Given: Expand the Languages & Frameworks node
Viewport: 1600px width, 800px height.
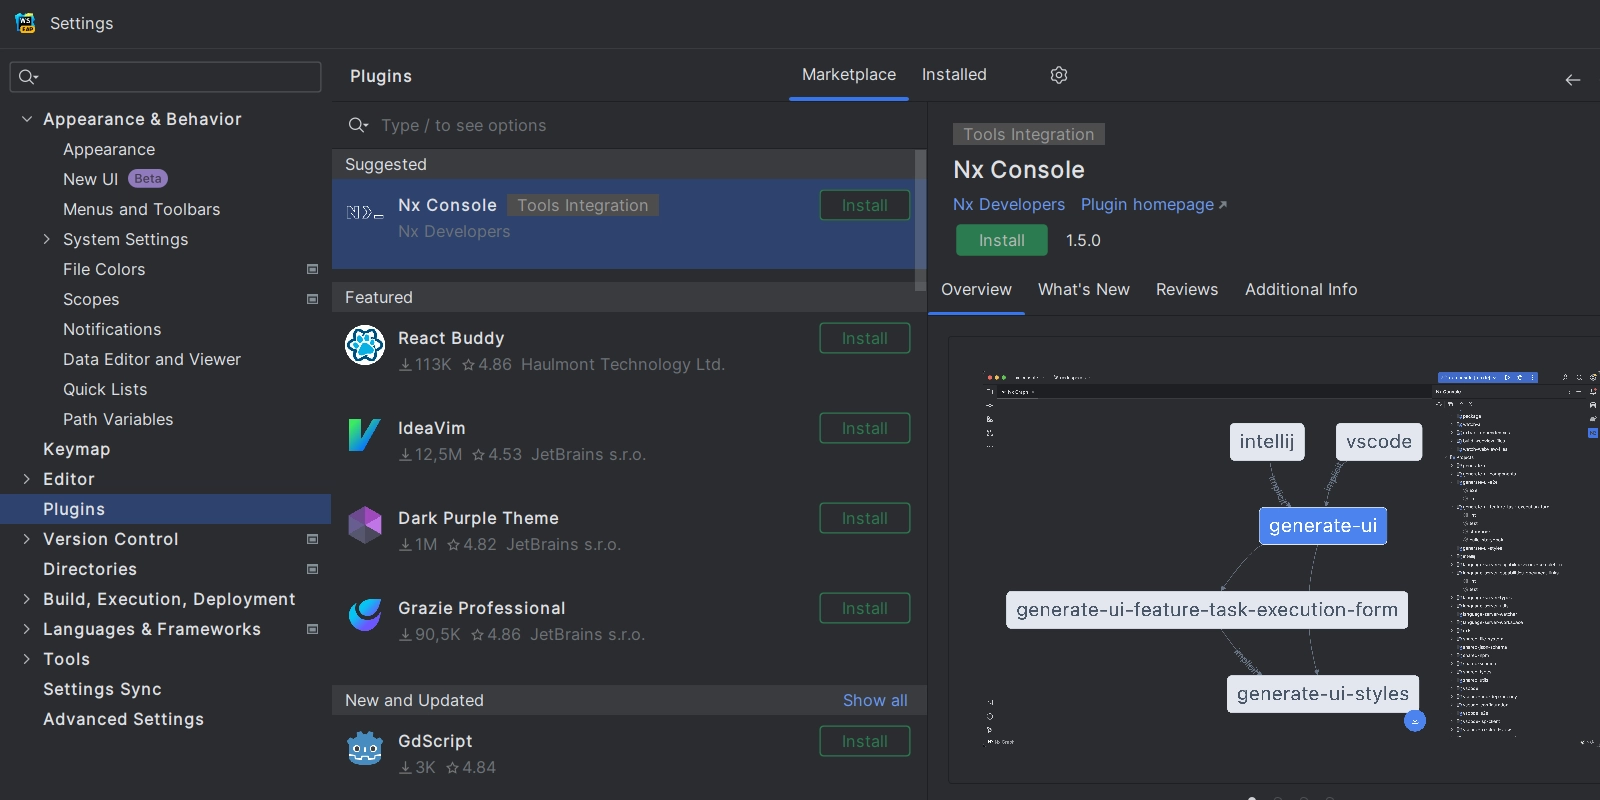Looking at the screenshot, I should click(27, 629).
